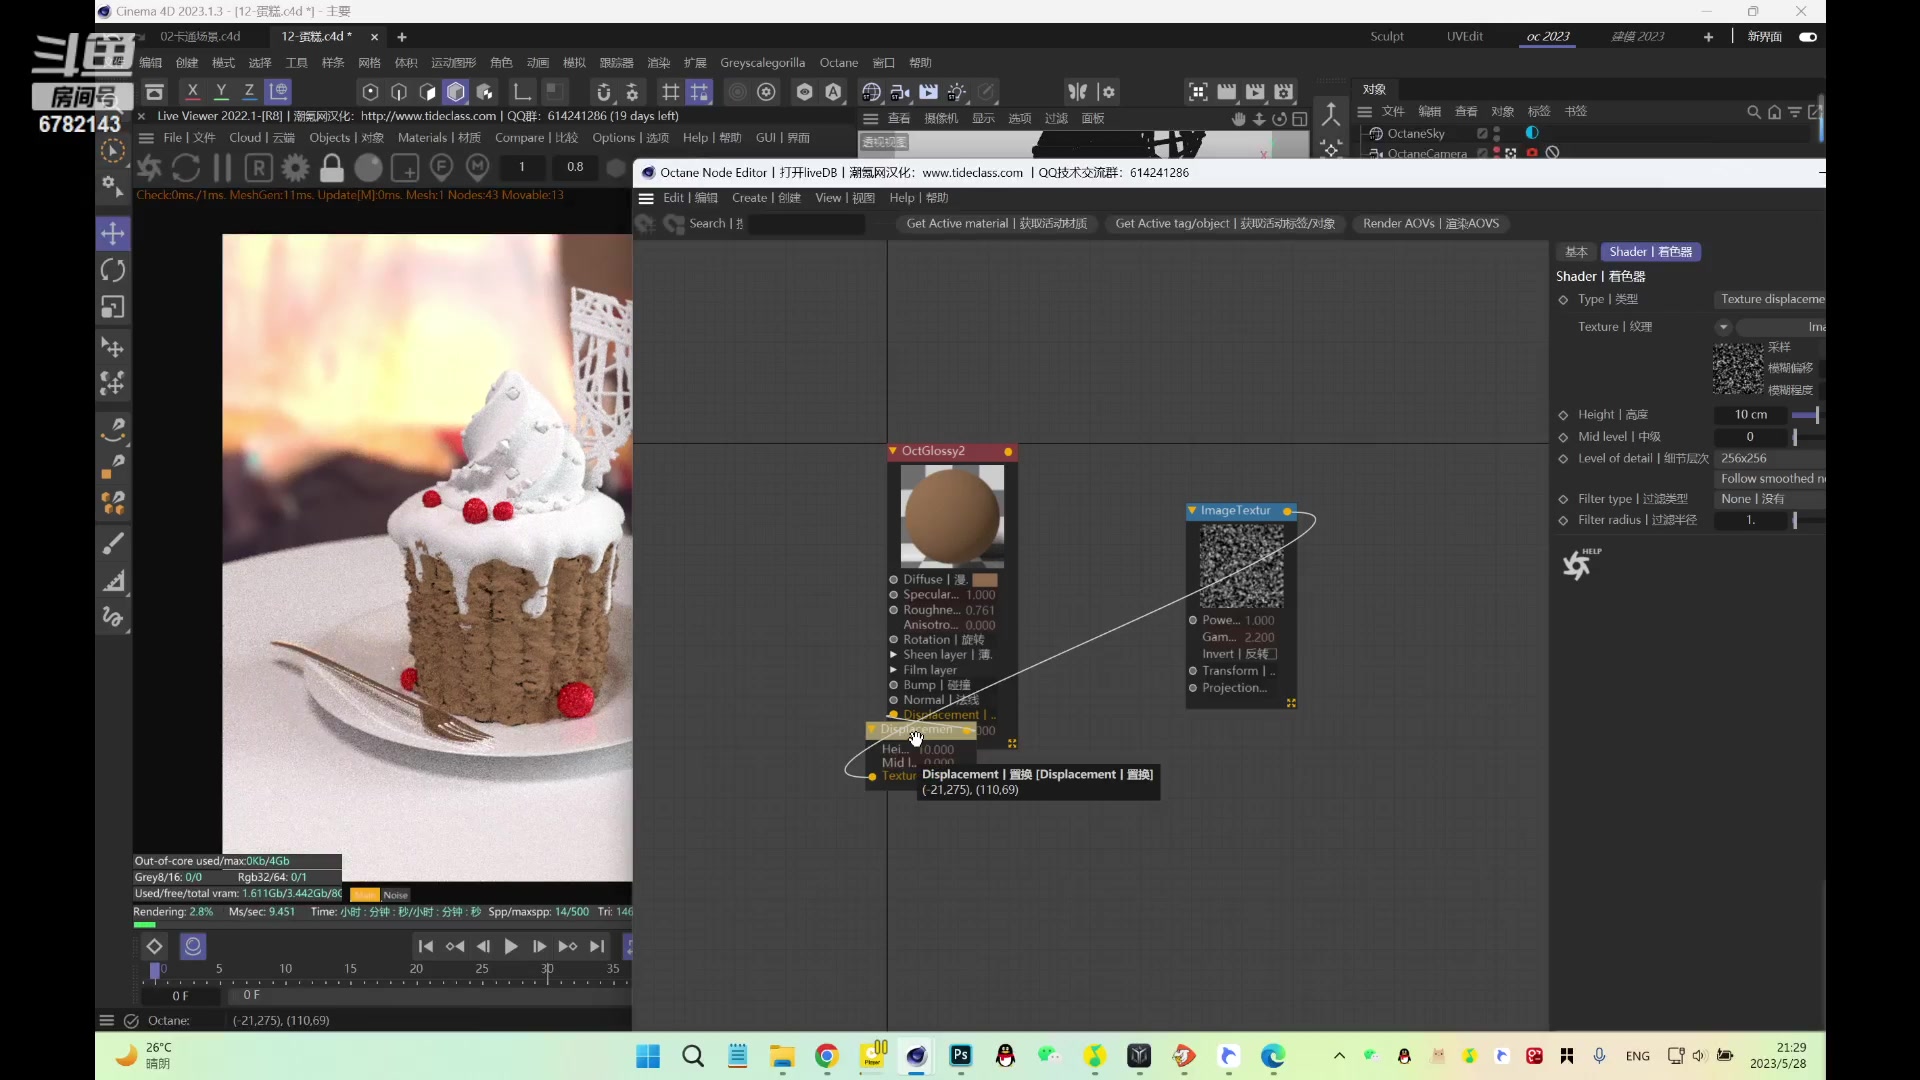Collapse the ImageTexture node triangle
Image resolution: width=1920 pixels, height=1080 pixels.
[x=1192, y=510]
